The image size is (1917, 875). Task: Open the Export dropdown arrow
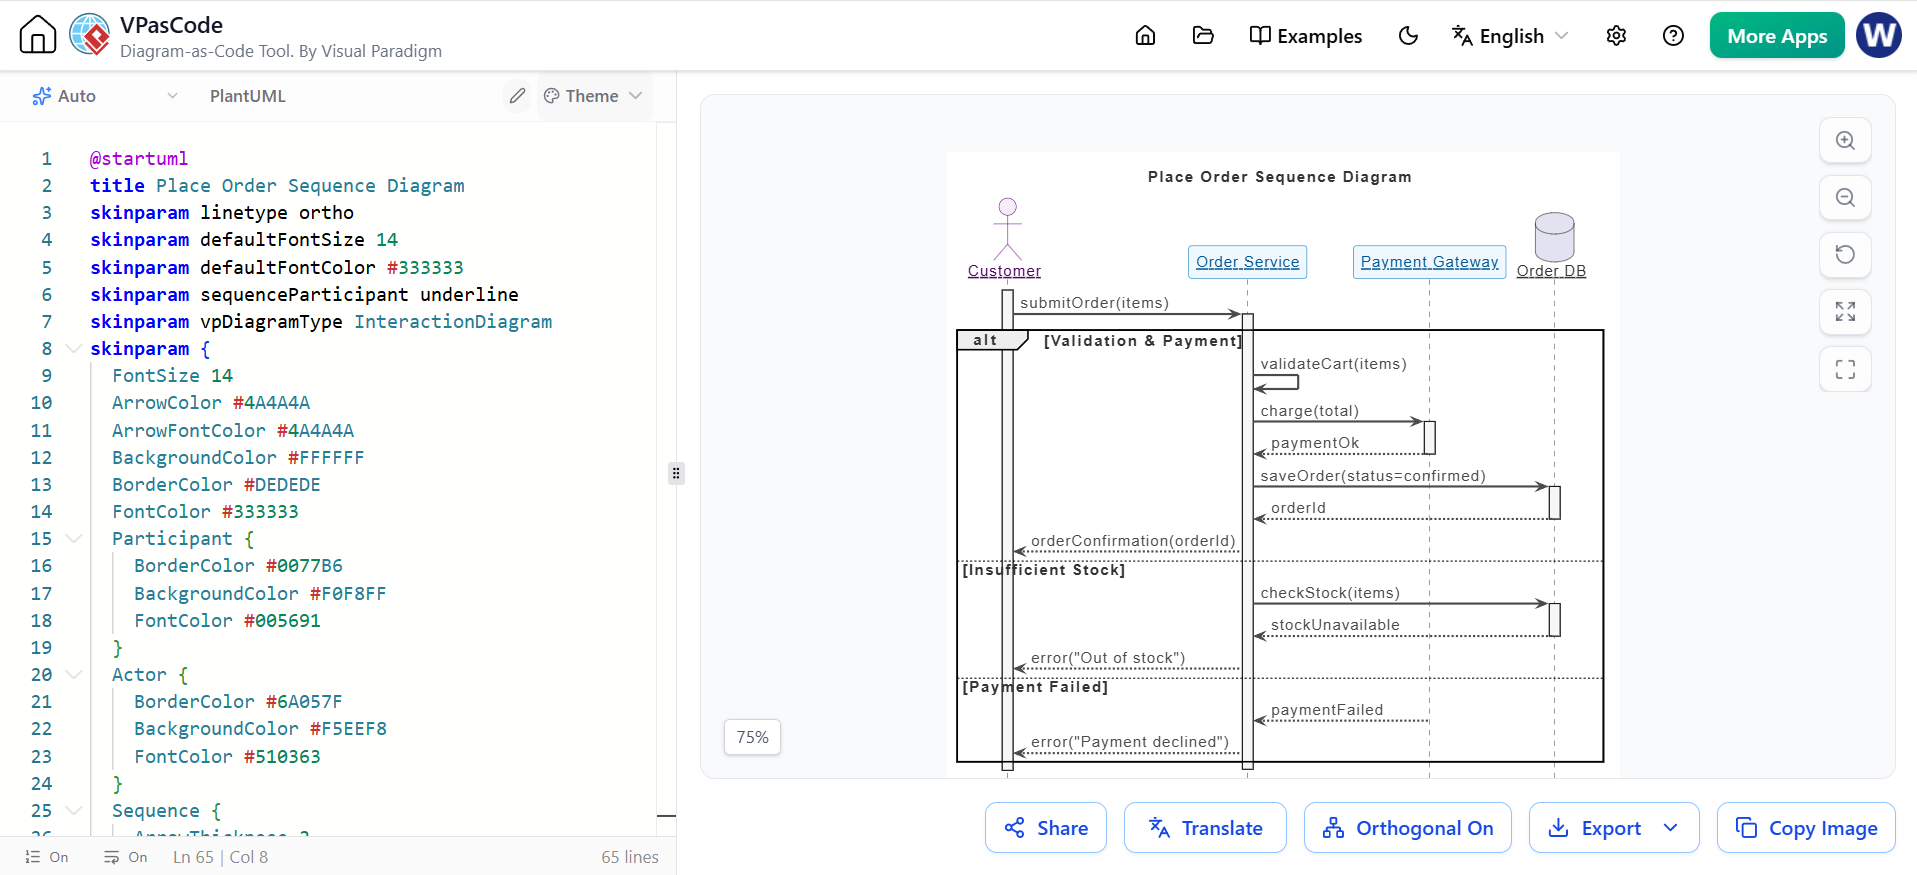click(1671, 828)
